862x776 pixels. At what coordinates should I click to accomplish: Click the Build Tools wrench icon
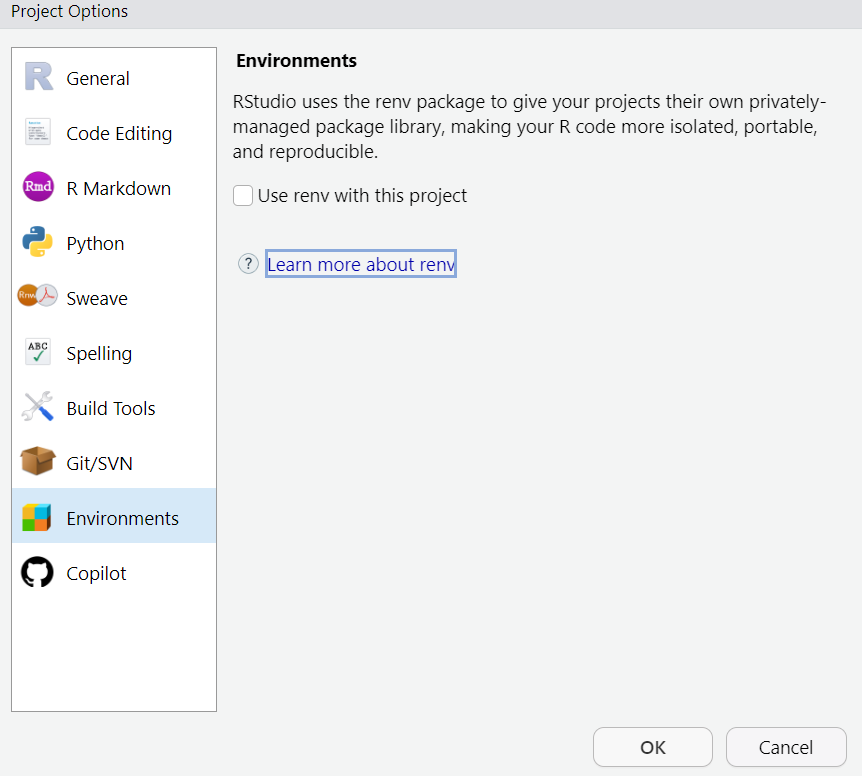click(38, 408)
